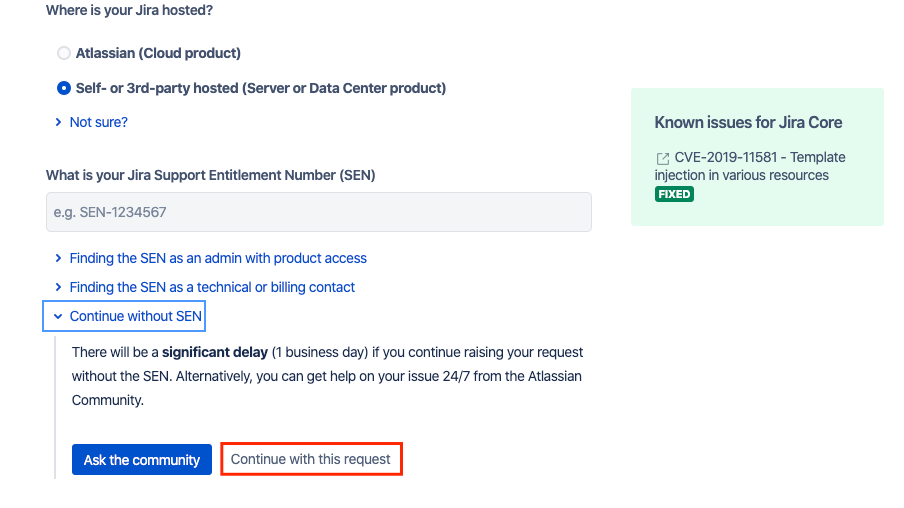Click the chevron beside "technical or billing contact"

tap(59, 287)
